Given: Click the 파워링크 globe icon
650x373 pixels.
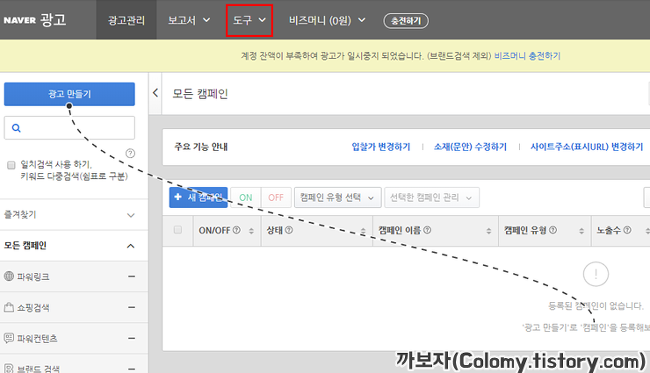Looking at the screenshot, I should (9, 276).
